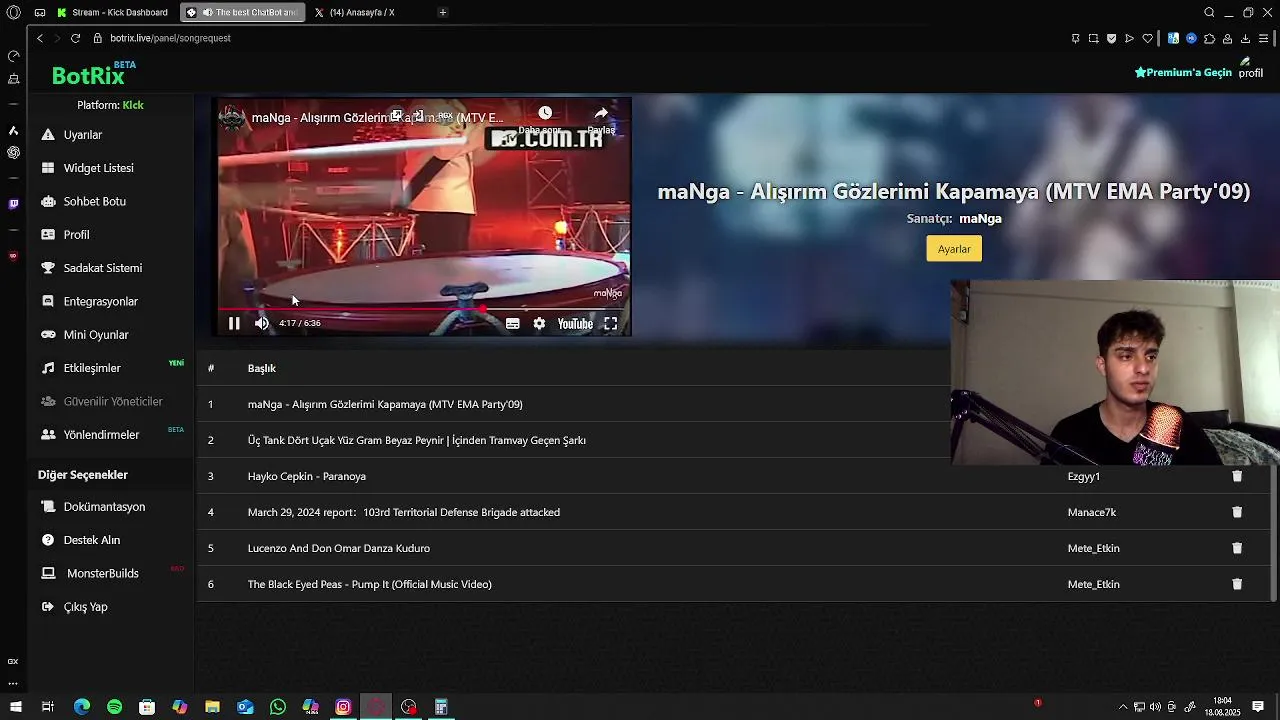Pause the YouTube video
This screenshot has height=720, width=1280.
(x=234, y=323)
